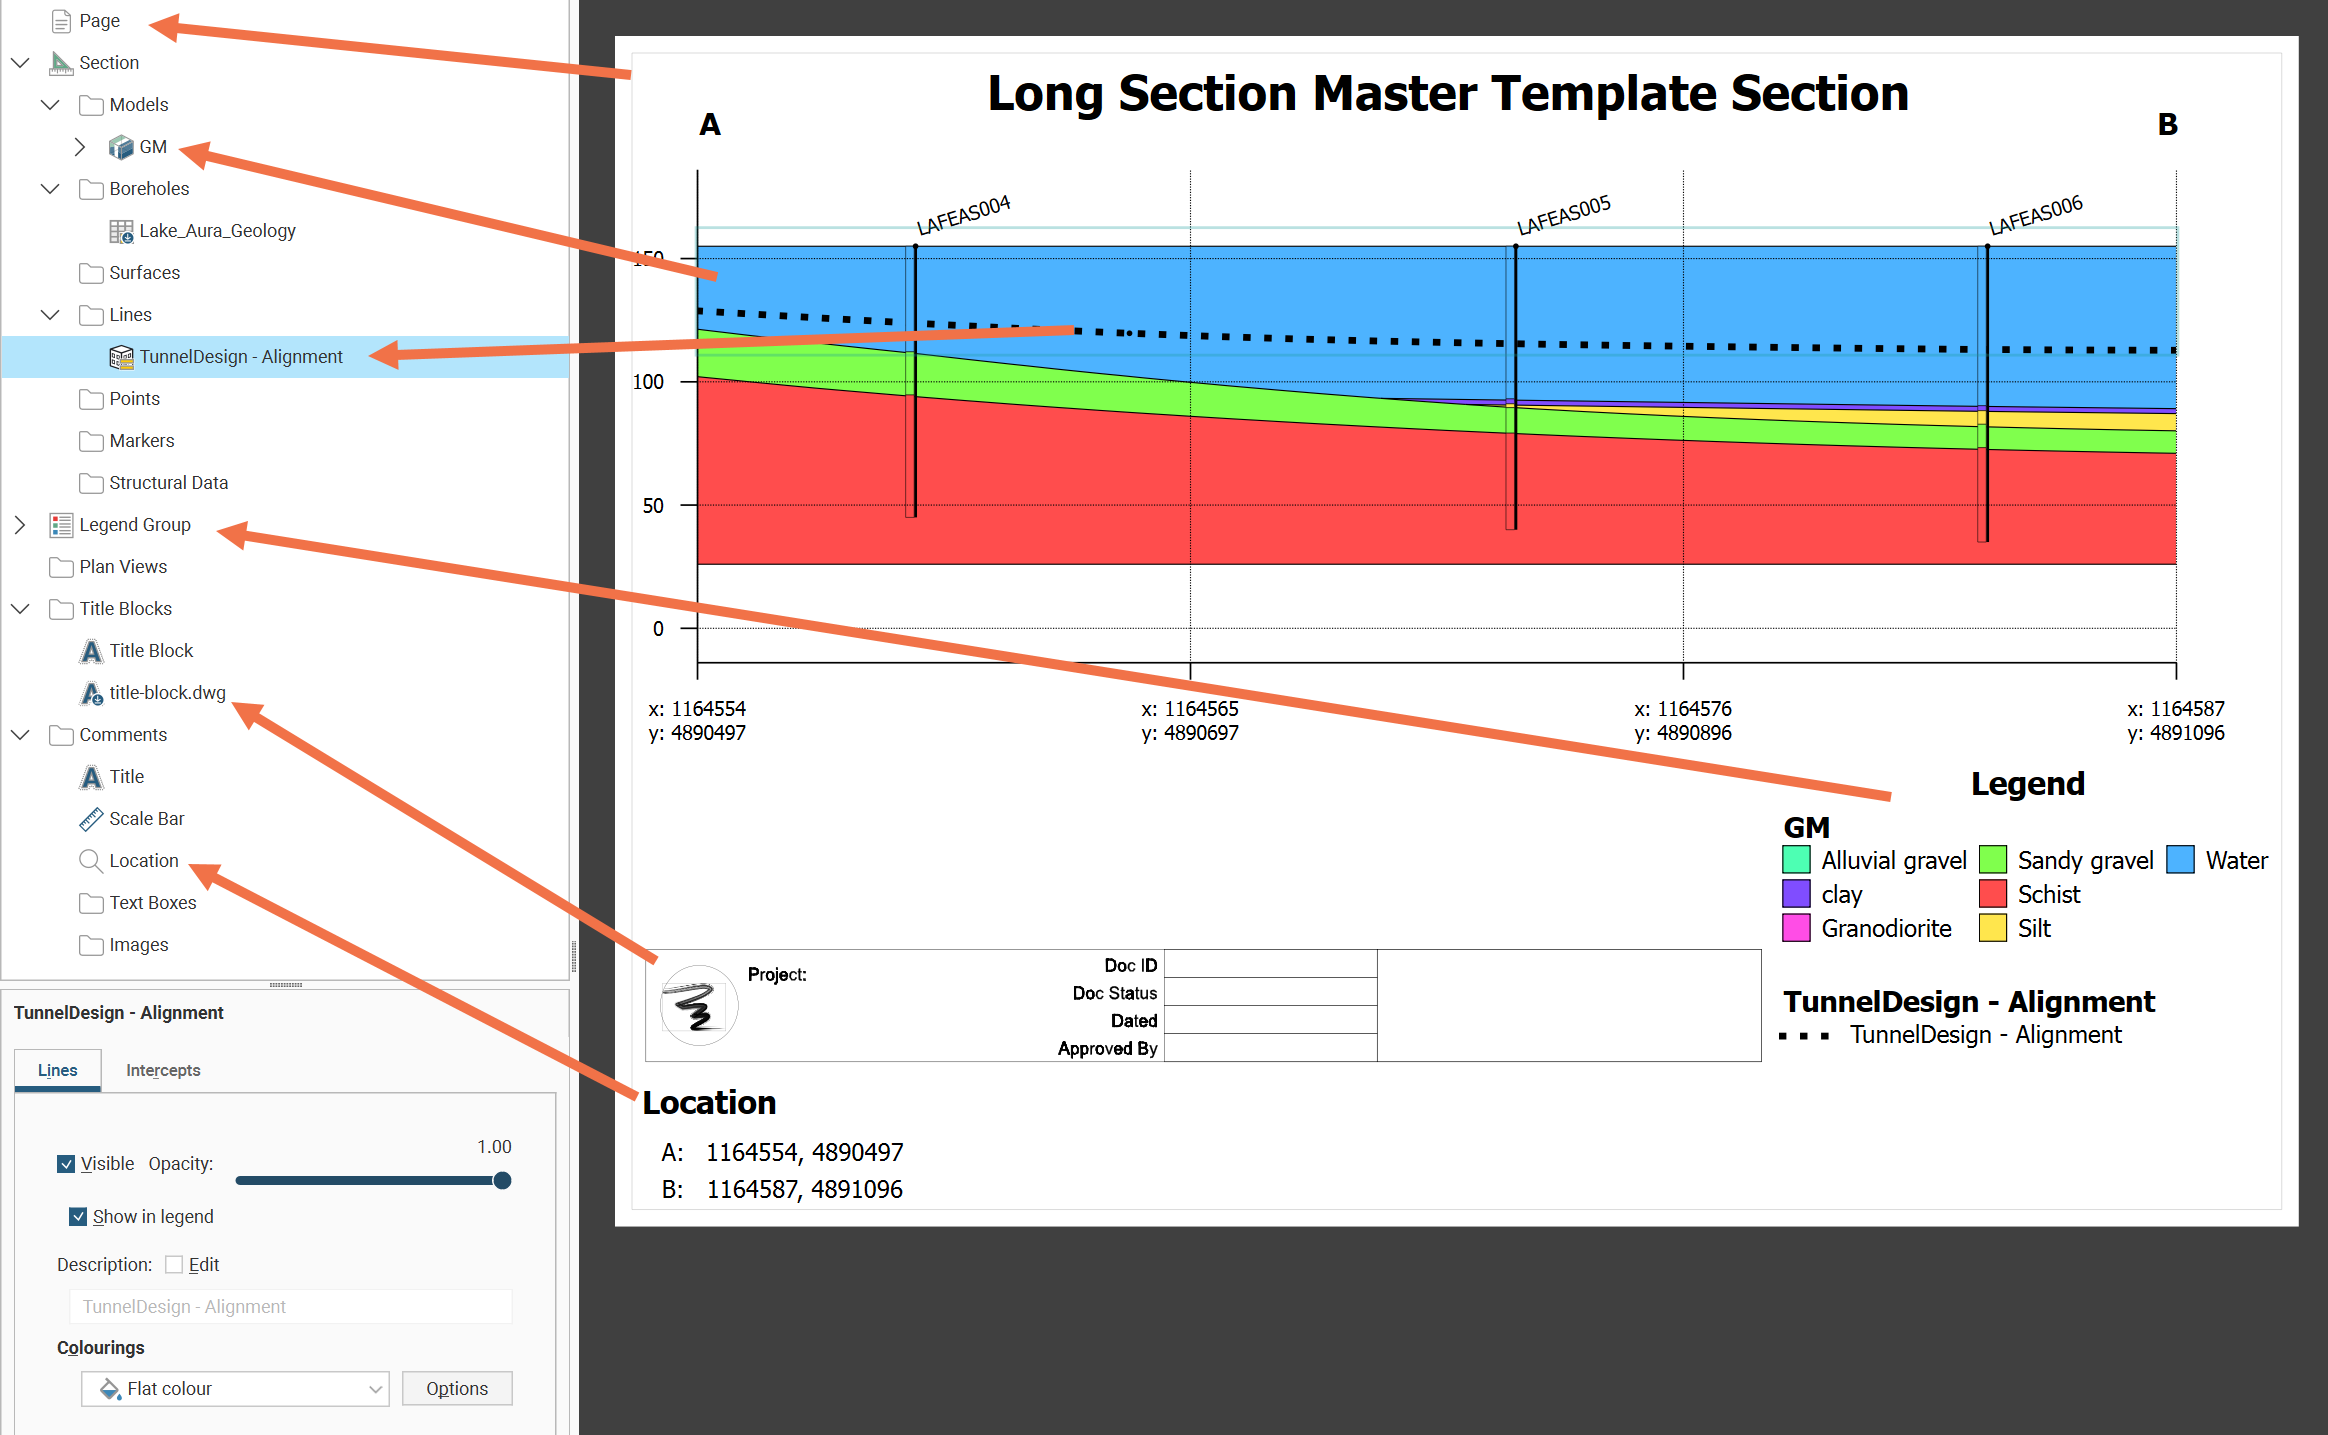The image size is (2328, 1435).
Task: Select the Legend Group list icon
Action: (x=61, y=525)
